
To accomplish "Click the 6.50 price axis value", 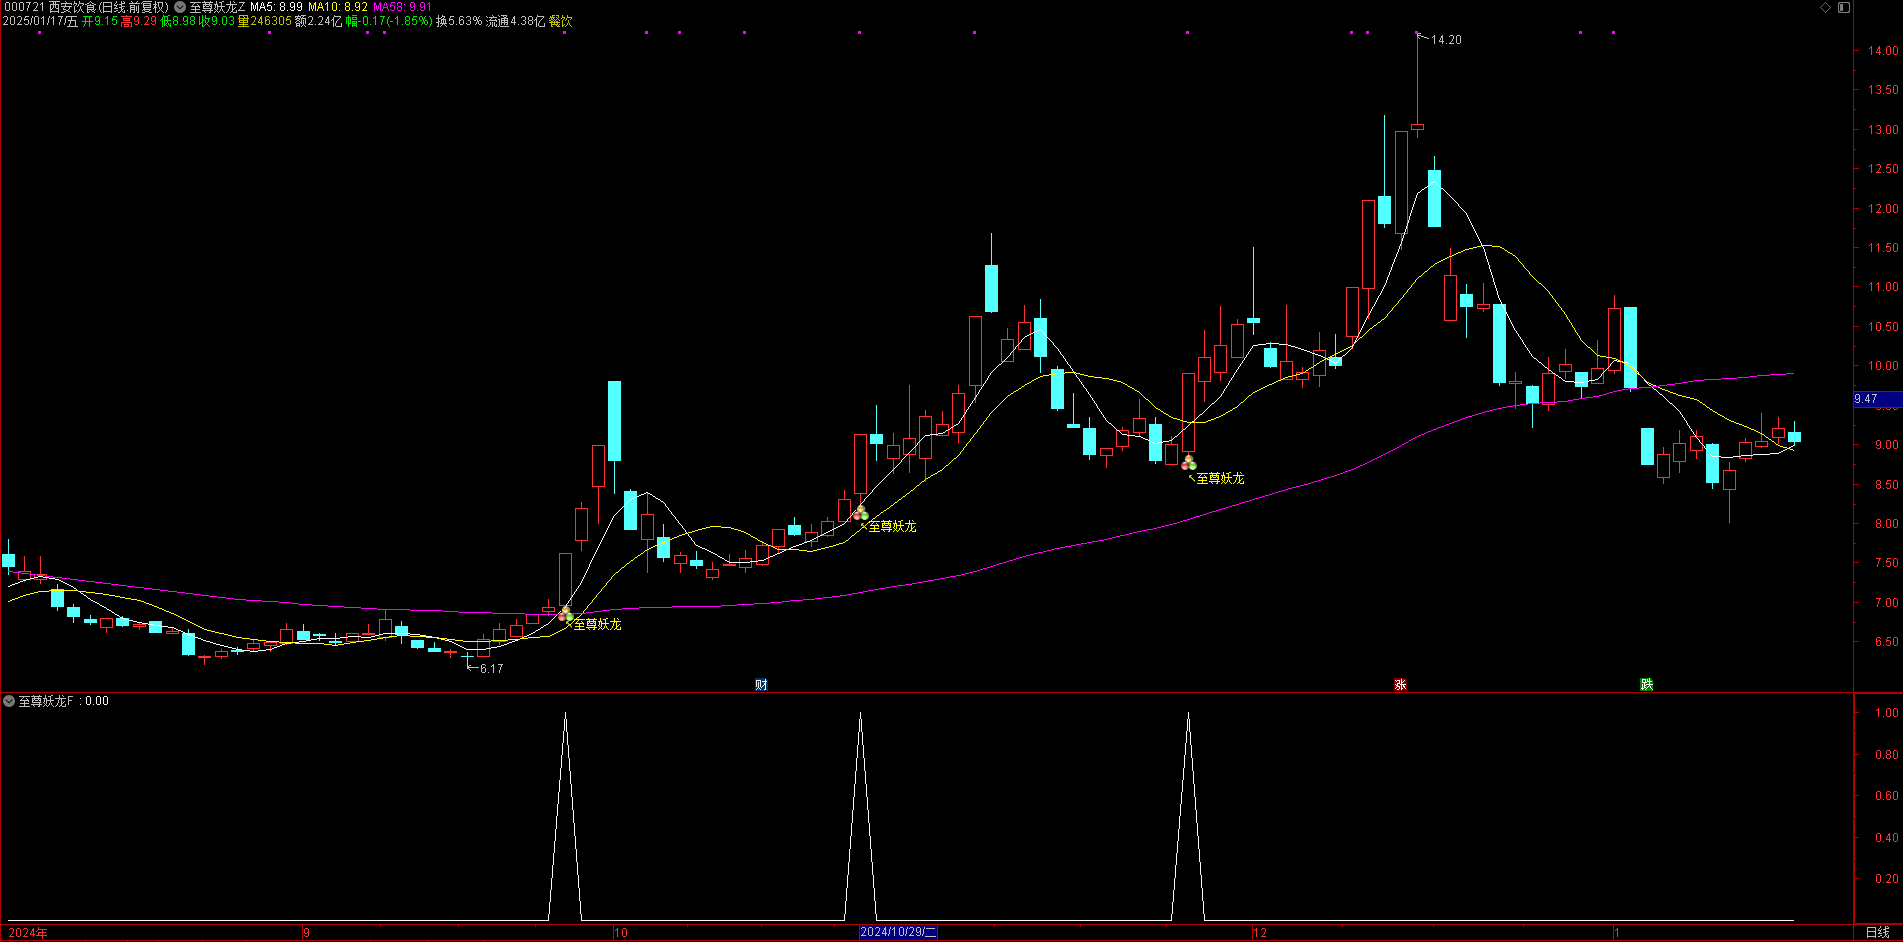I will coord(1886,642).
